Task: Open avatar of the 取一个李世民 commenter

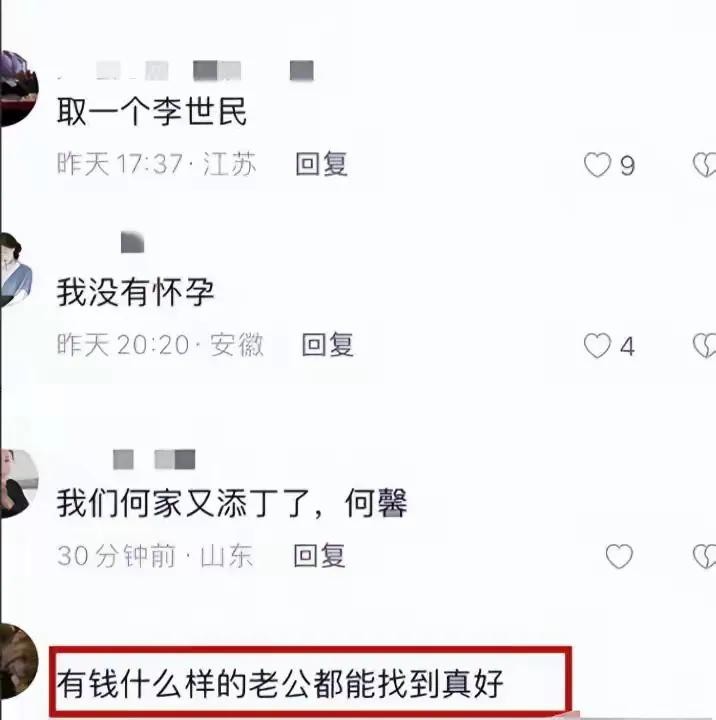Action: (19, 89)
